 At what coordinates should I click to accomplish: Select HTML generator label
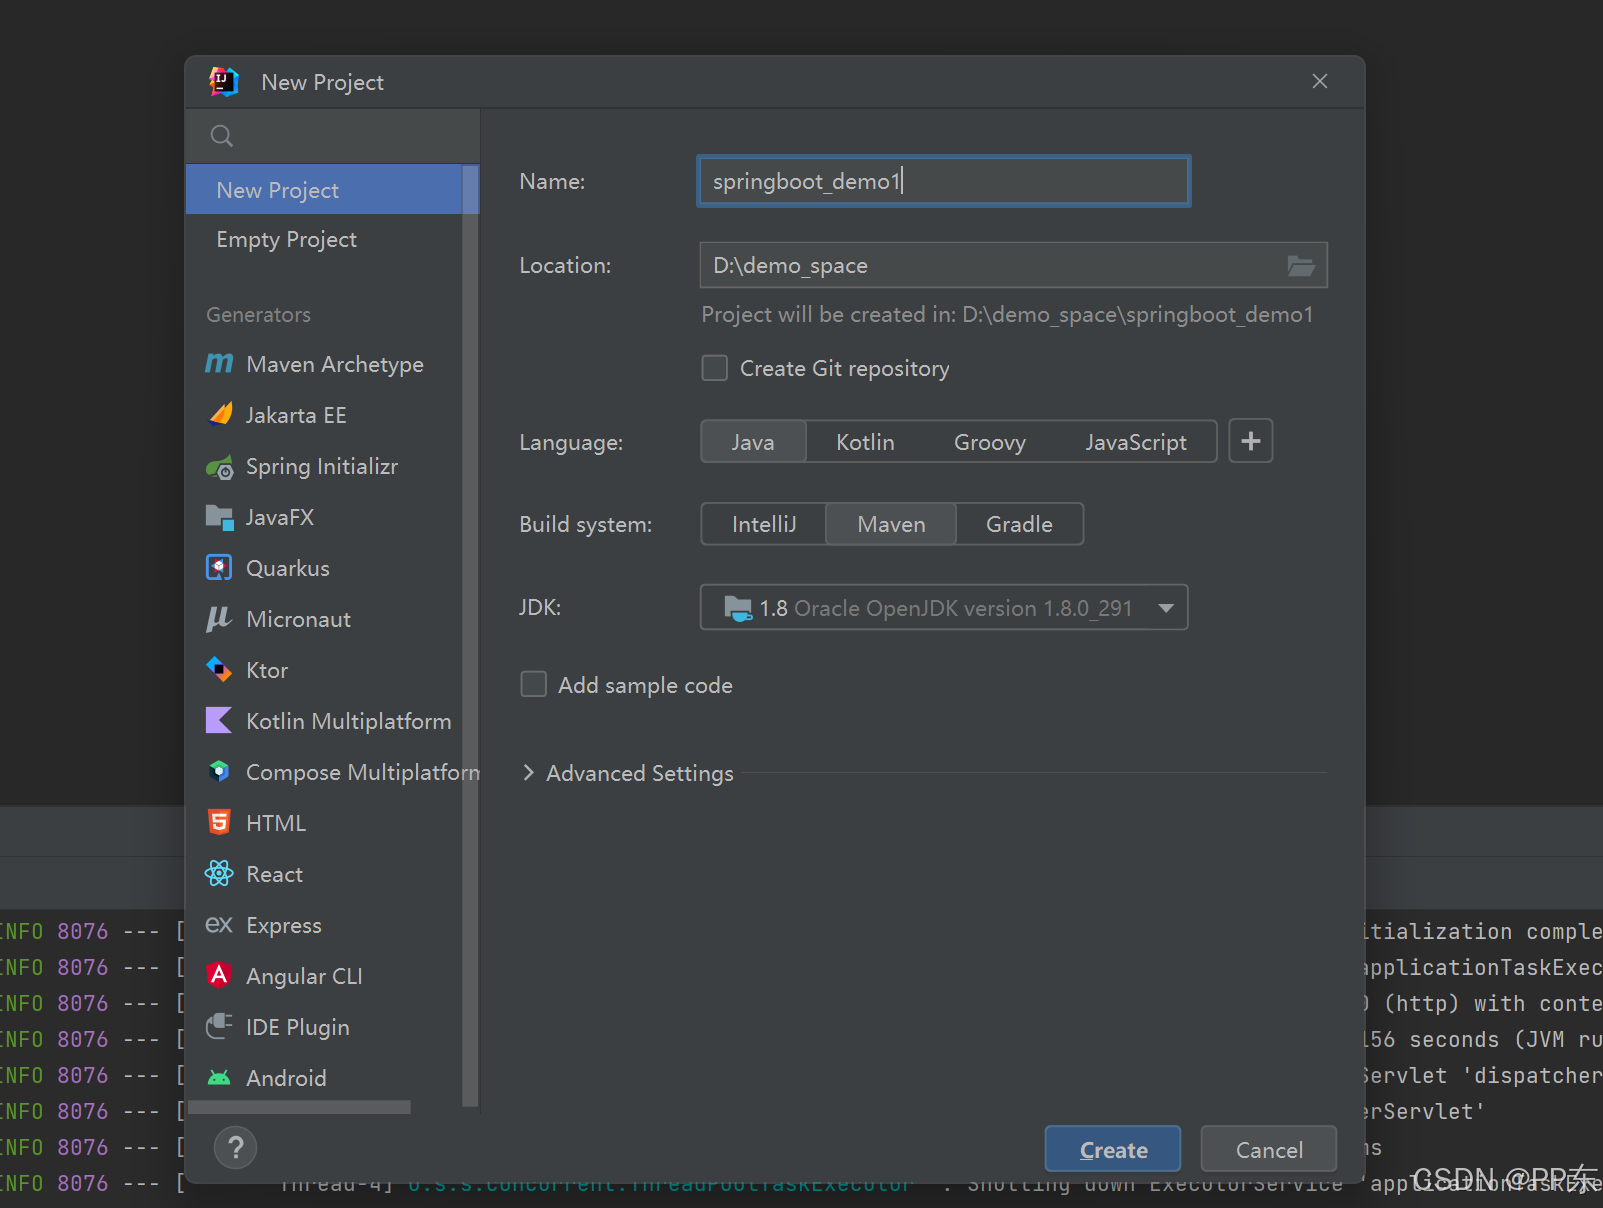tap(276, 823)
